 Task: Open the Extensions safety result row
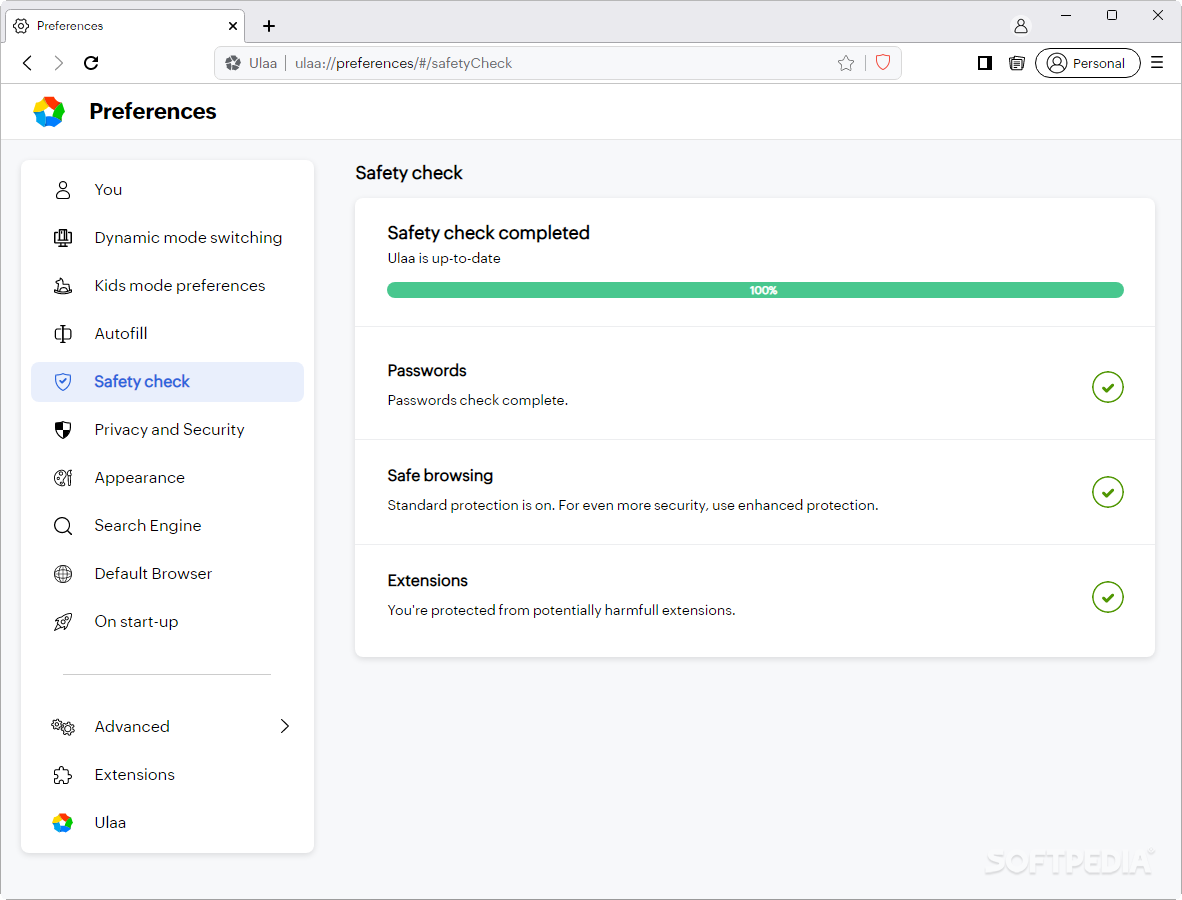[x=755, y=600]
